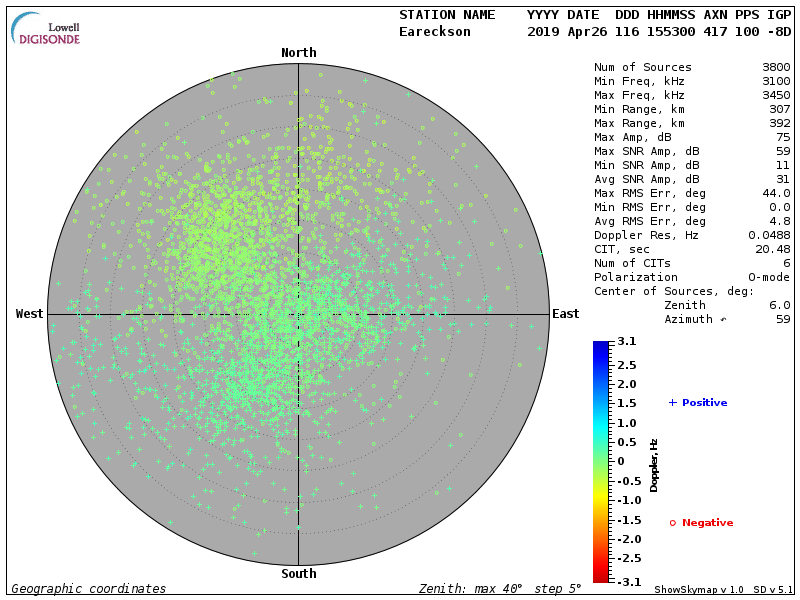Click the Polarization O-mode row
The width and height of the screenshot is (800, 600).
(692, 277)
